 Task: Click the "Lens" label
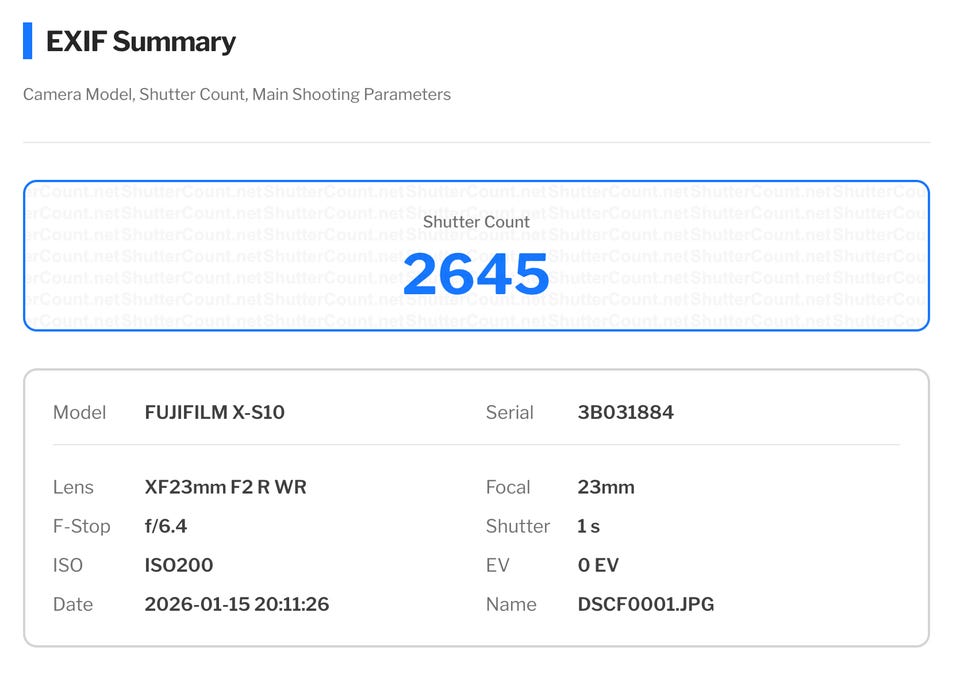point(73,487)
